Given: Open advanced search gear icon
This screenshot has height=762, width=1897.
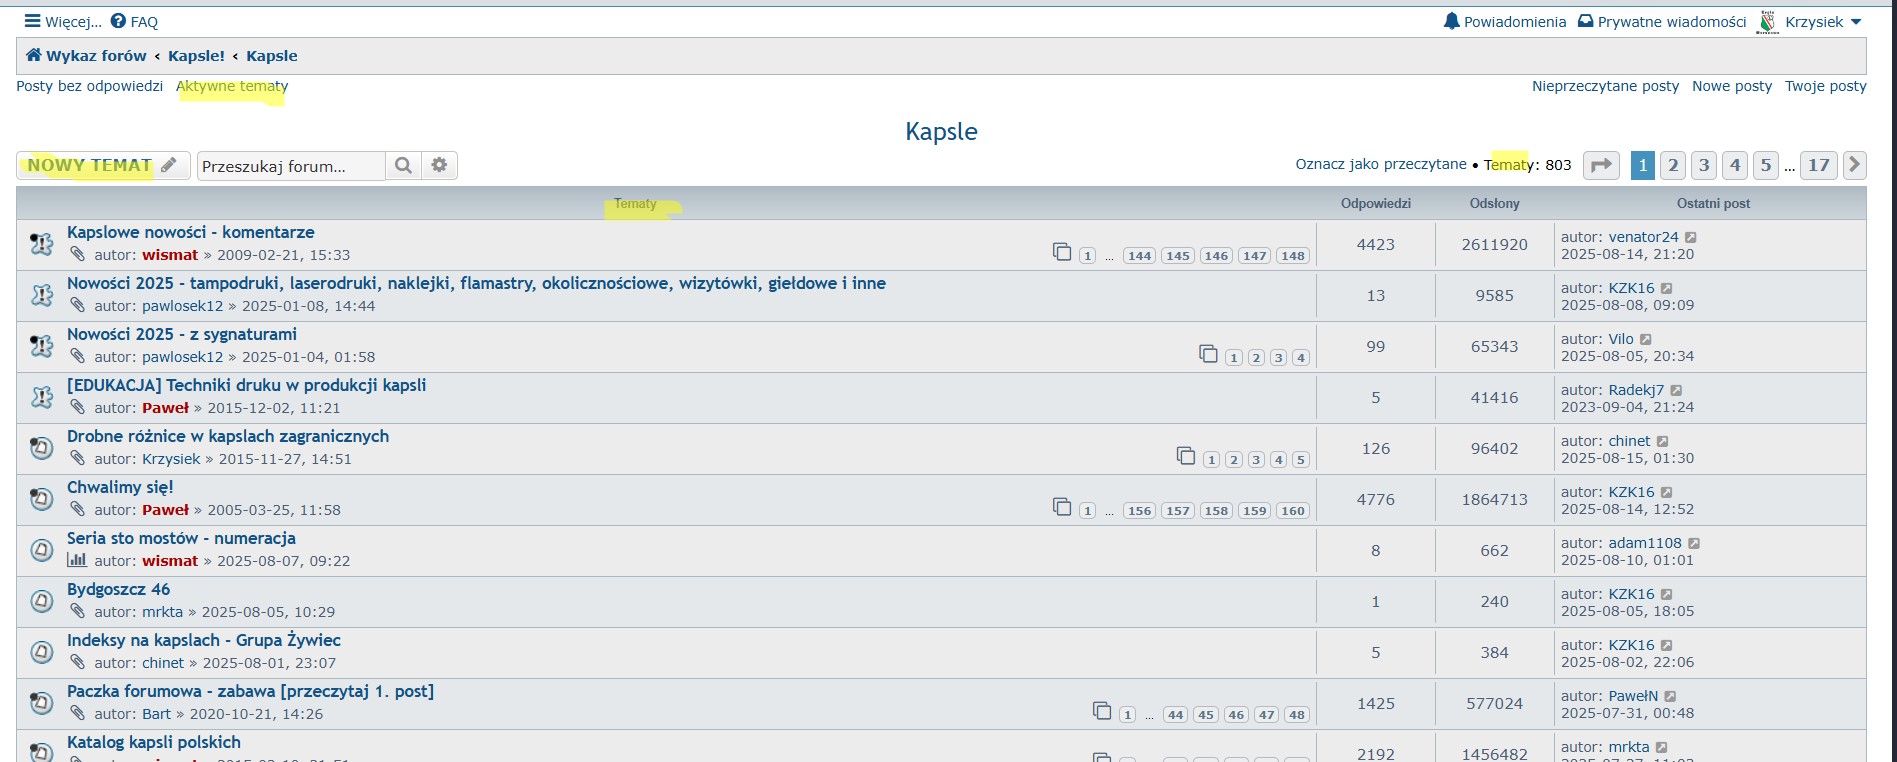Looking at the screenshot, I should (x=439, y=166).
